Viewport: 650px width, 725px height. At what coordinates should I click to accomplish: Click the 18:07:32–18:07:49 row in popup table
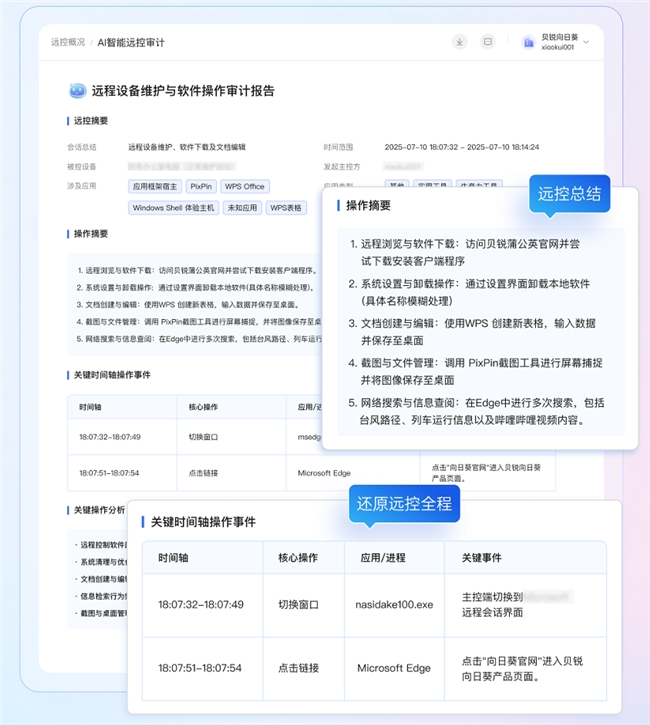[201, 604]
